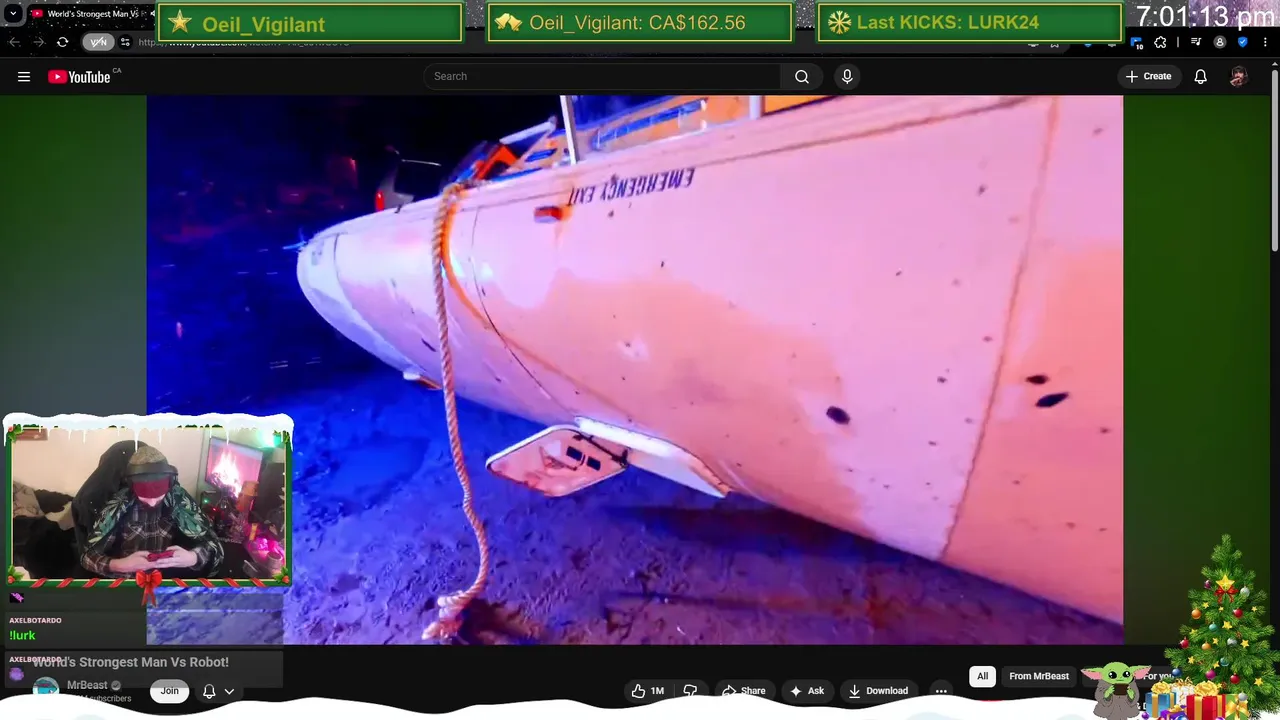The height and width of the screenshot is (720, 1280).
Task: Open browser profile icon
Action: (1219, 42)
